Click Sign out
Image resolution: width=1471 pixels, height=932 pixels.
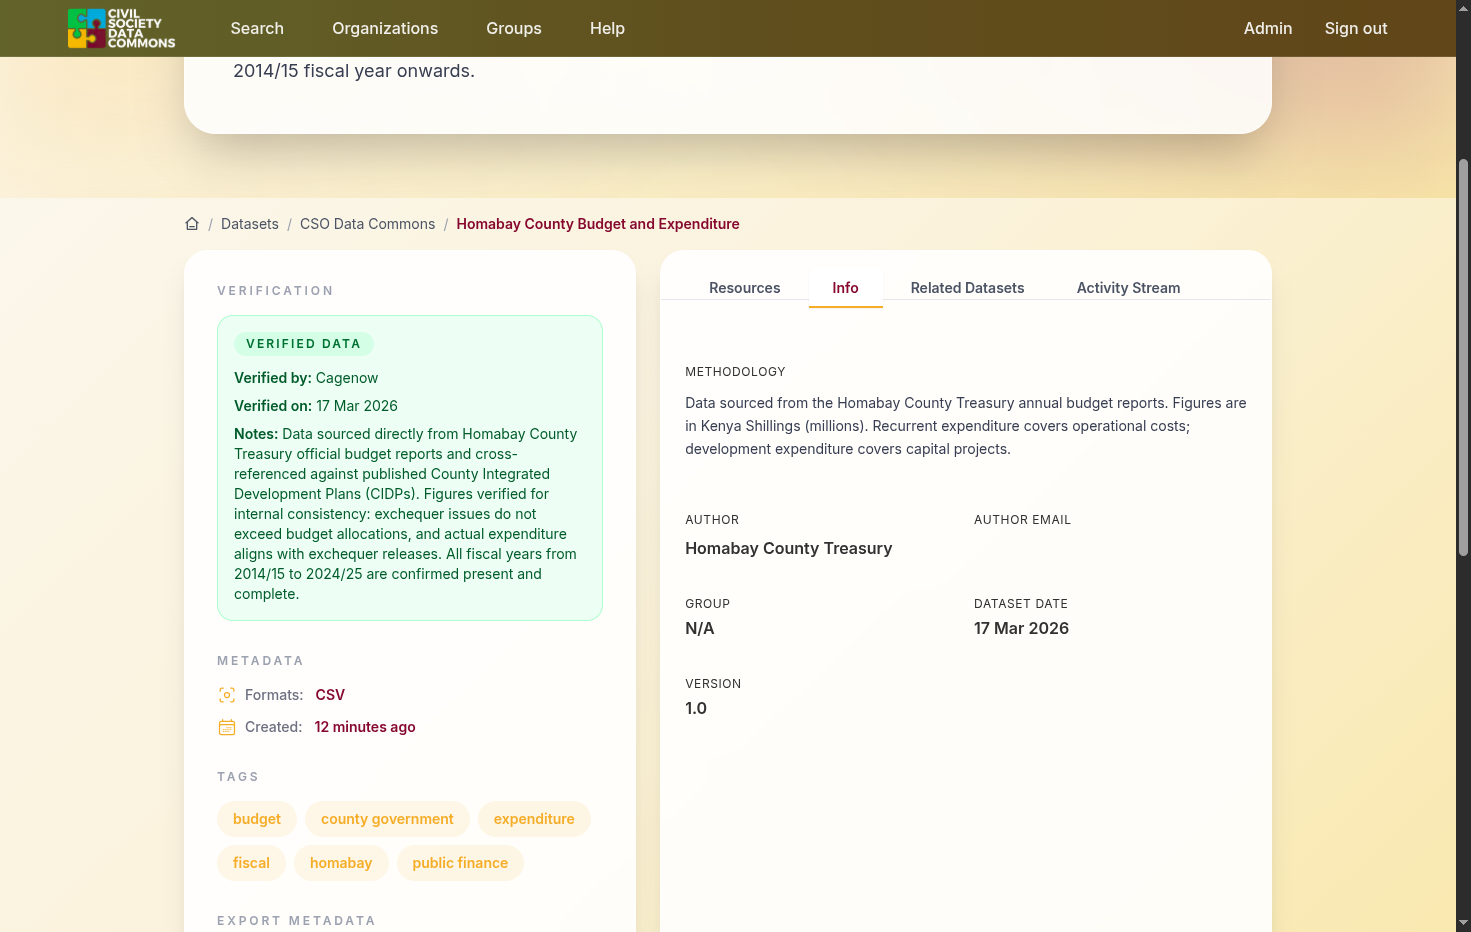1356,28
